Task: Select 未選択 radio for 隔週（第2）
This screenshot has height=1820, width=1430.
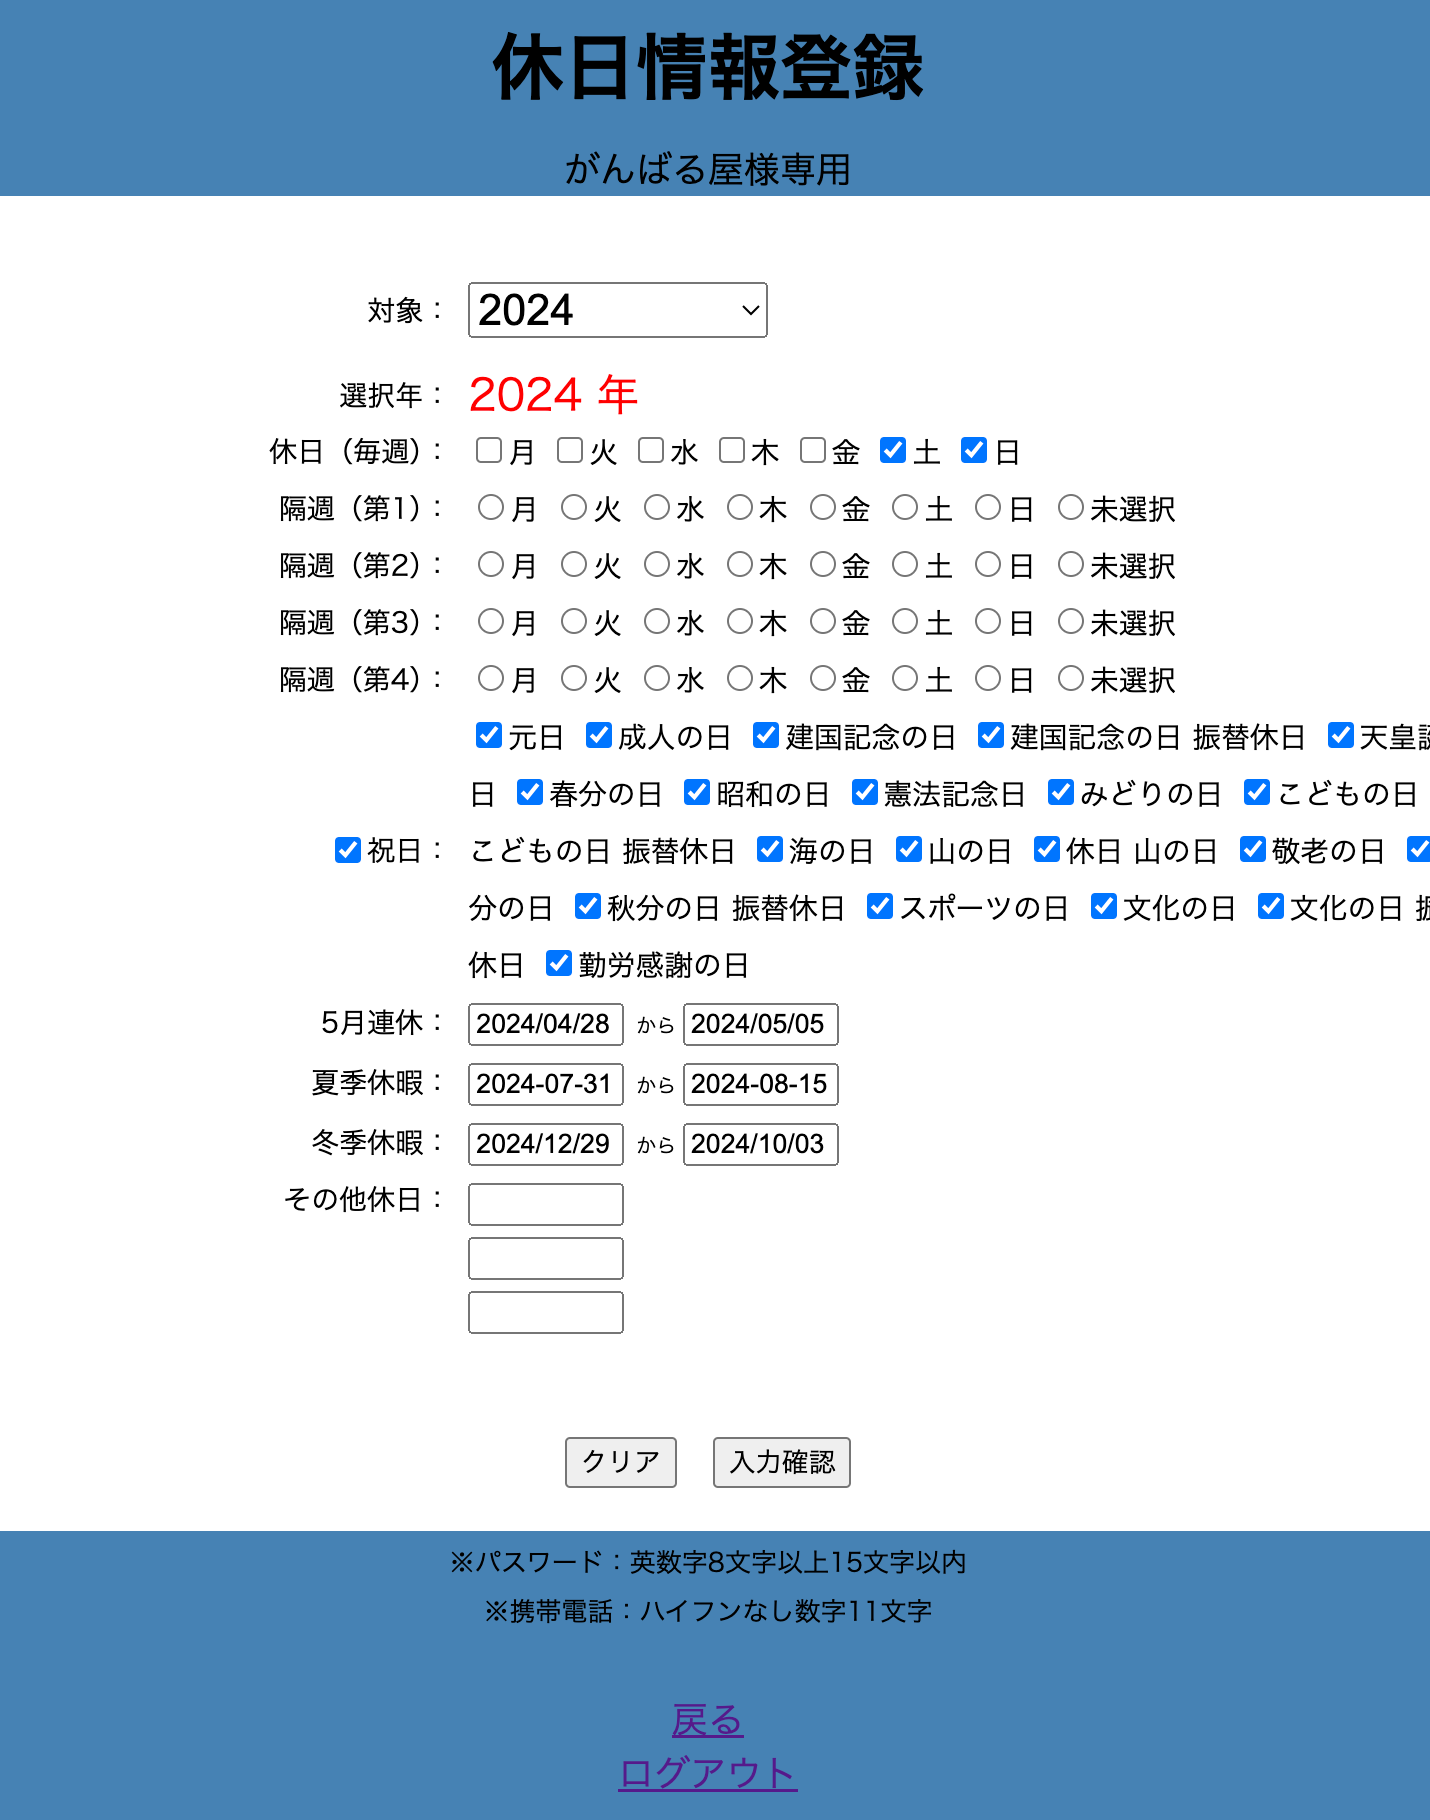Action: point(1071,565)
